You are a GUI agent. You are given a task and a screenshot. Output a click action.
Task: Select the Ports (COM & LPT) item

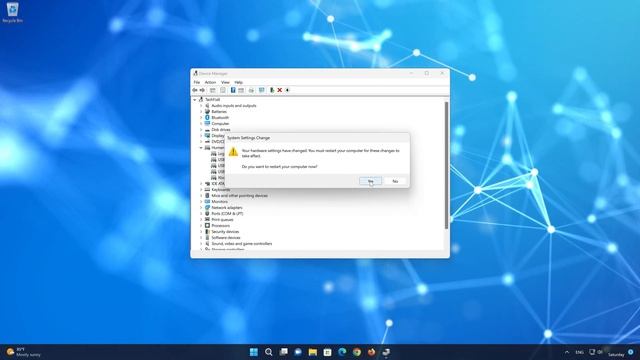pyautogui.click(x=227, y=213)
